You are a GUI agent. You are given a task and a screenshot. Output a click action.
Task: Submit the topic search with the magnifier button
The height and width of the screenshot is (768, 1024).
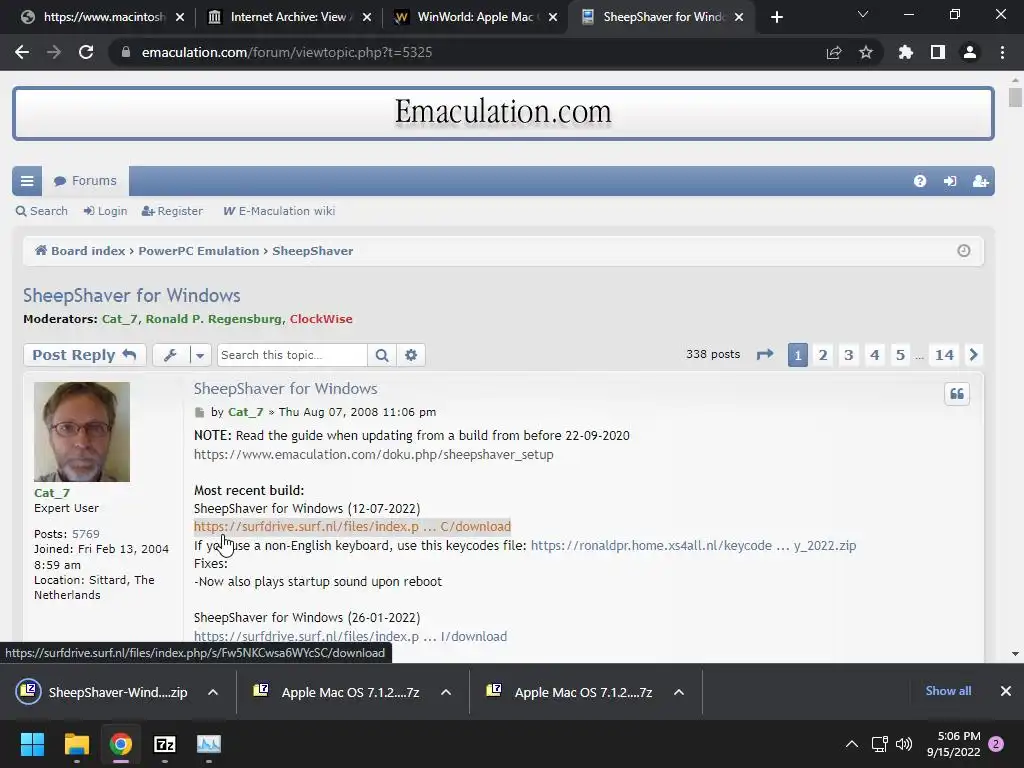[x=382, y=355]
